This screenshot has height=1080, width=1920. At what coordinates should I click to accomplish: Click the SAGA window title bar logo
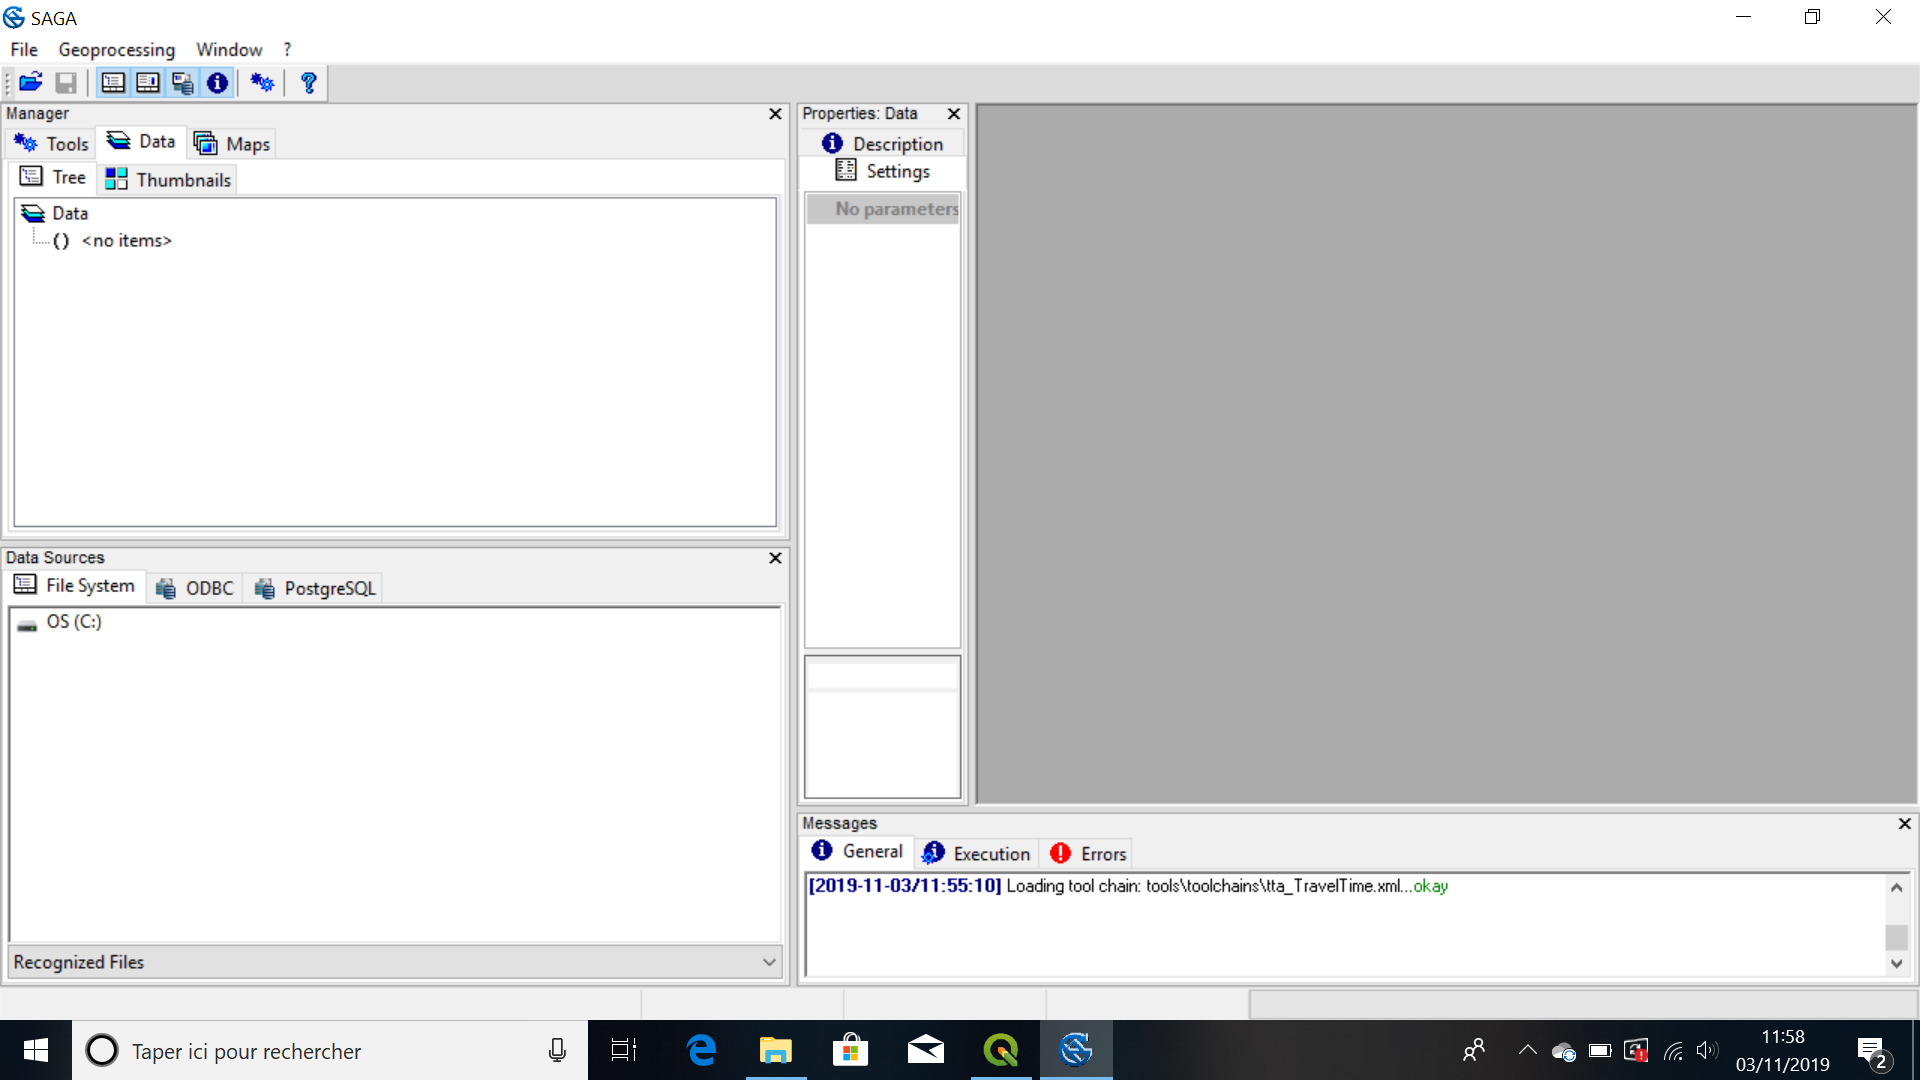(14, 18)
